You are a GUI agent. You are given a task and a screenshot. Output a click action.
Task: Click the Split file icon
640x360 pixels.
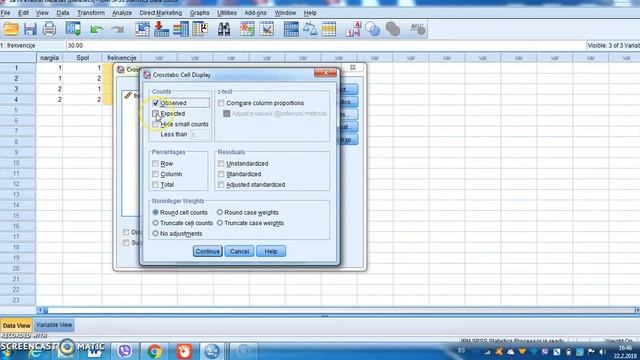coord(291,29)
